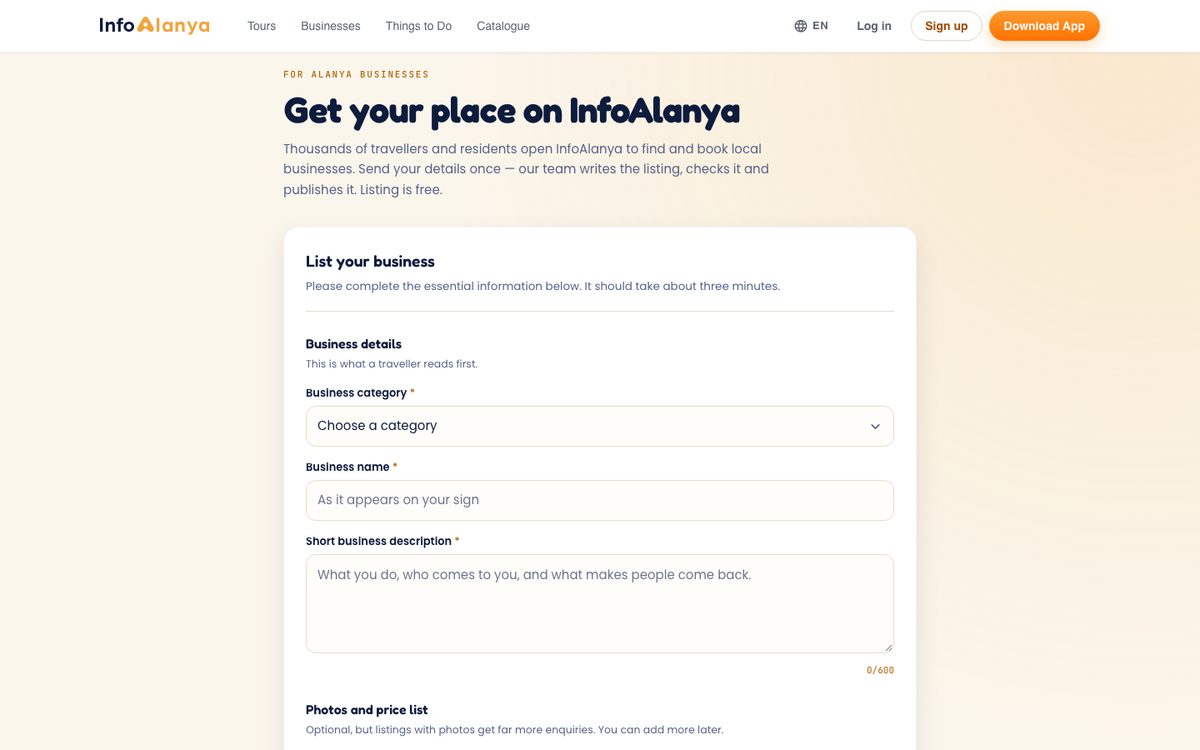The height and width of the screenshot is (750, 1200).
Task: Click the 0/600 character counter
Action: (x=880, y=670)
